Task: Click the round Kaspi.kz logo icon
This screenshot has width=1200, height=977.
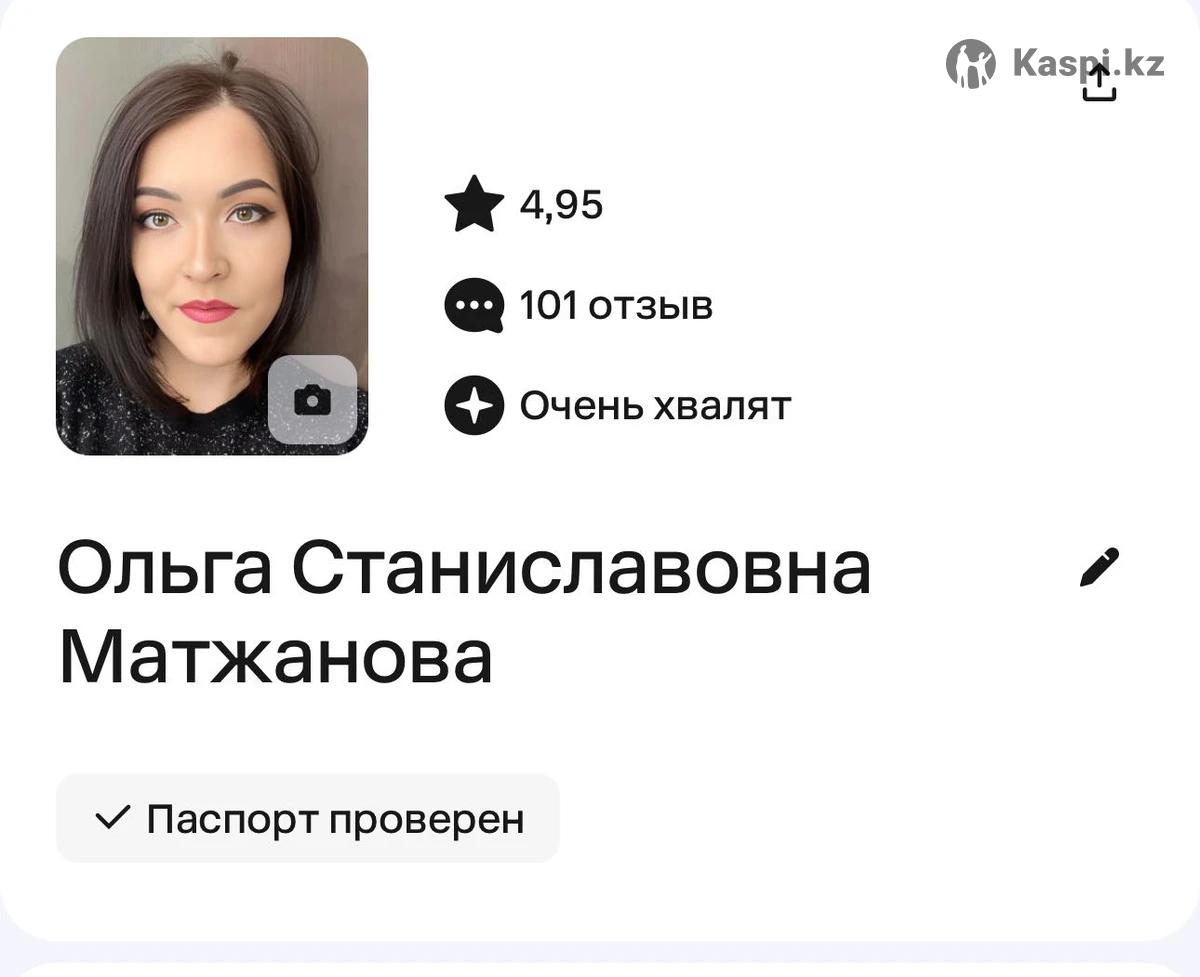Action: pyautogui.click(x=971, y=64)
